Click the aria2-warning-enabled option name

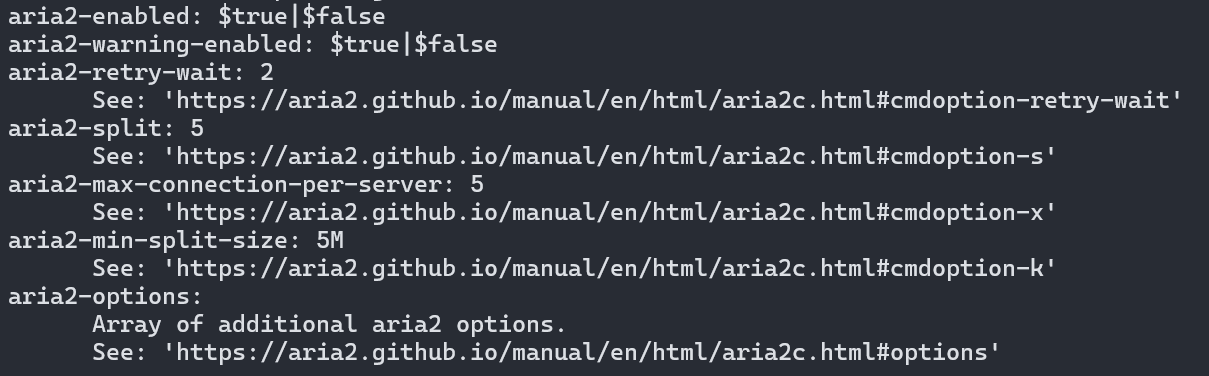(155, 44)
